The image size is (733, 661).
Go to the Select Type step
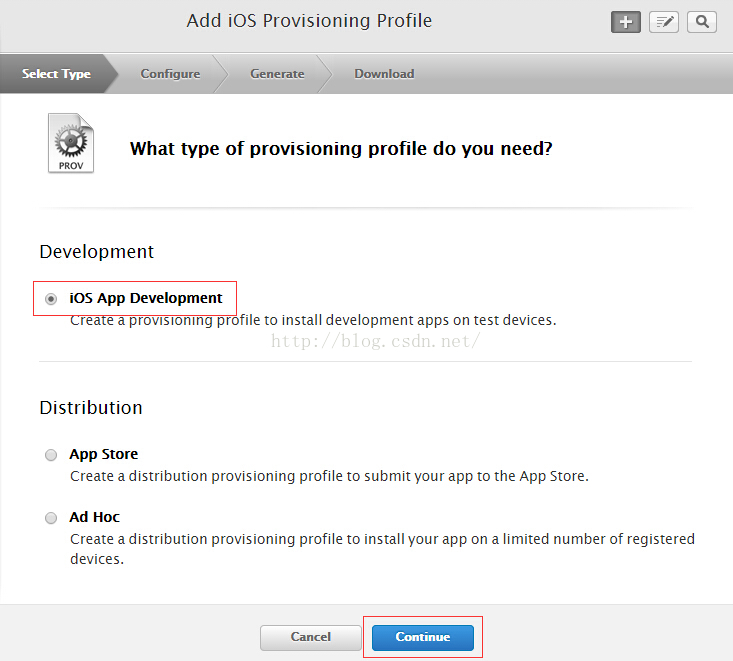[x=56, y=74]
